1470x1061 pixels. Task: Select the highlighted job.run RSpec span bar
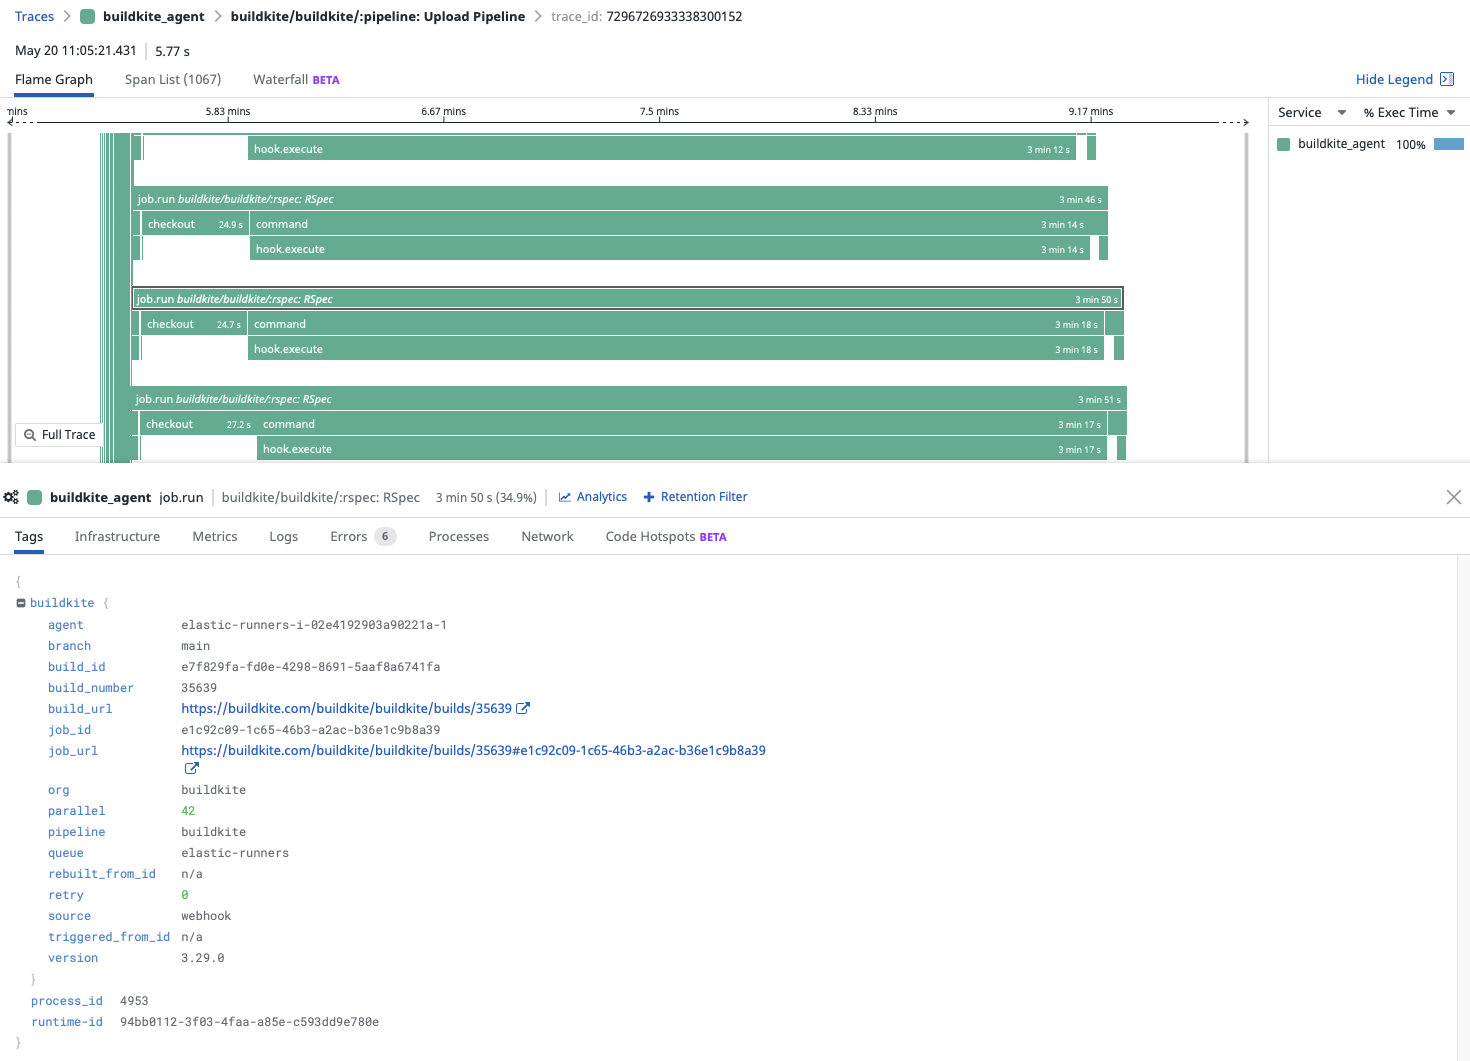627,298
